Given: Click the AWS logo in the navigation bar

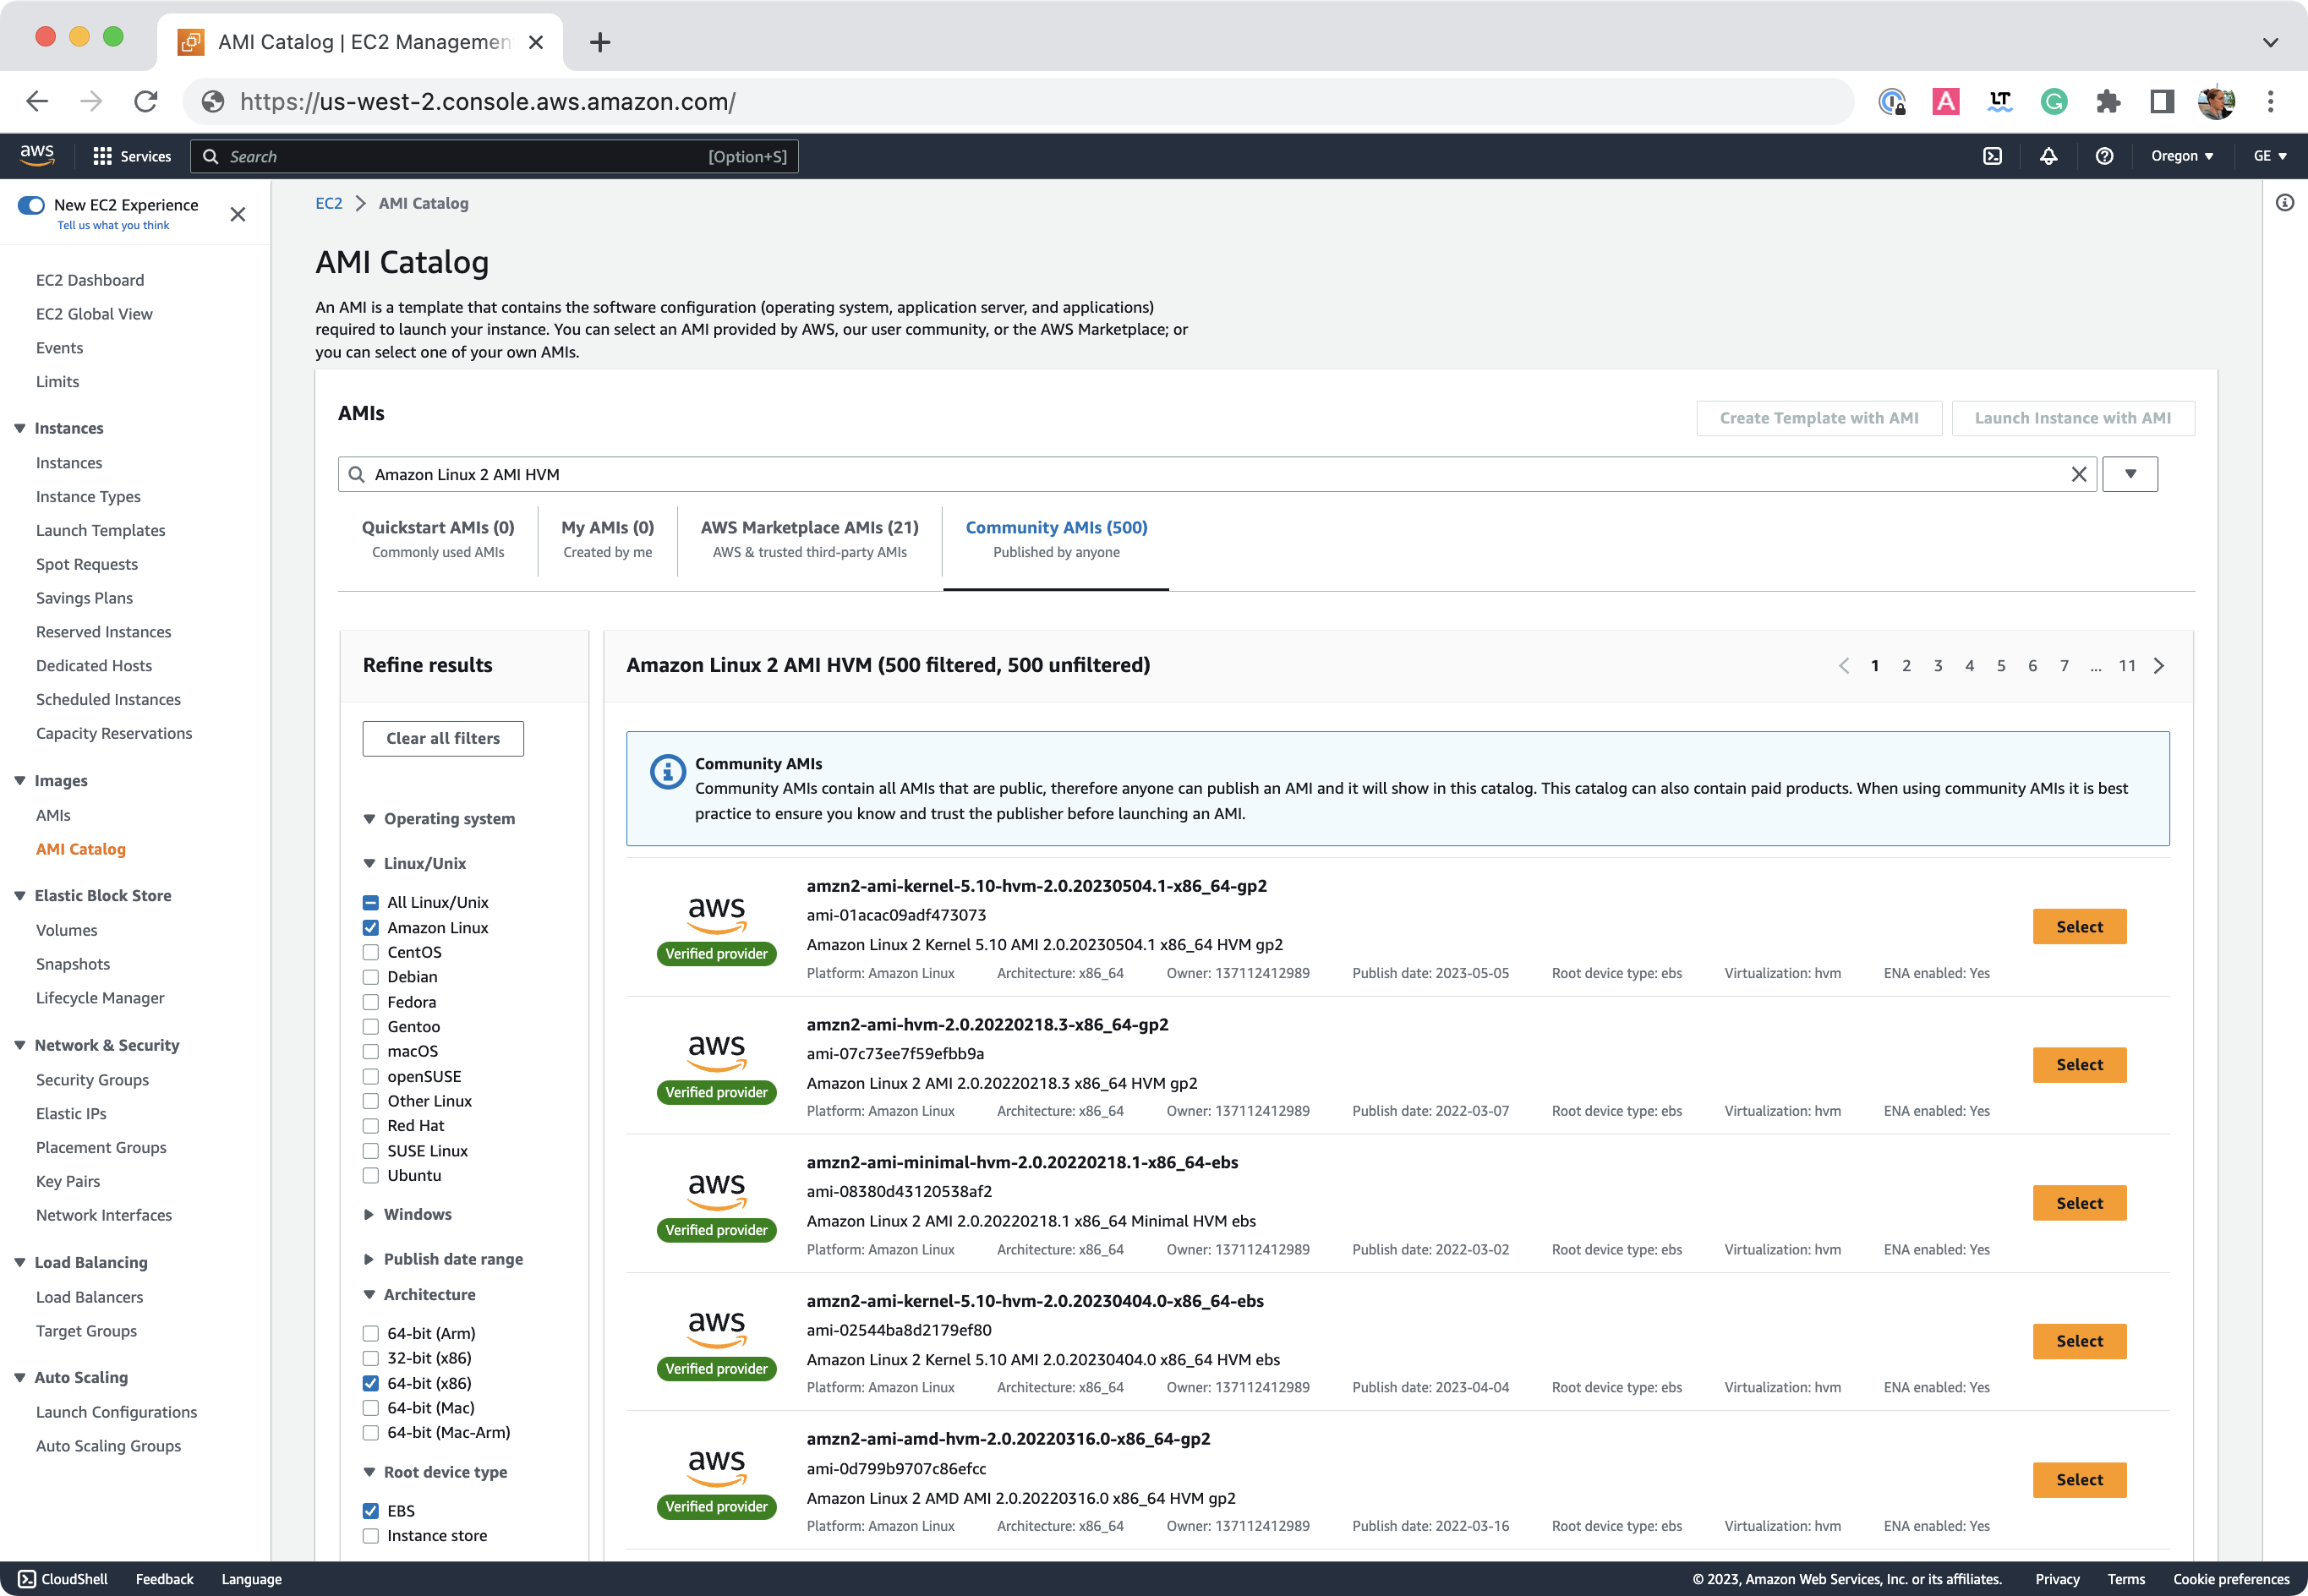Looking at the screenshot, I should 37,154.
